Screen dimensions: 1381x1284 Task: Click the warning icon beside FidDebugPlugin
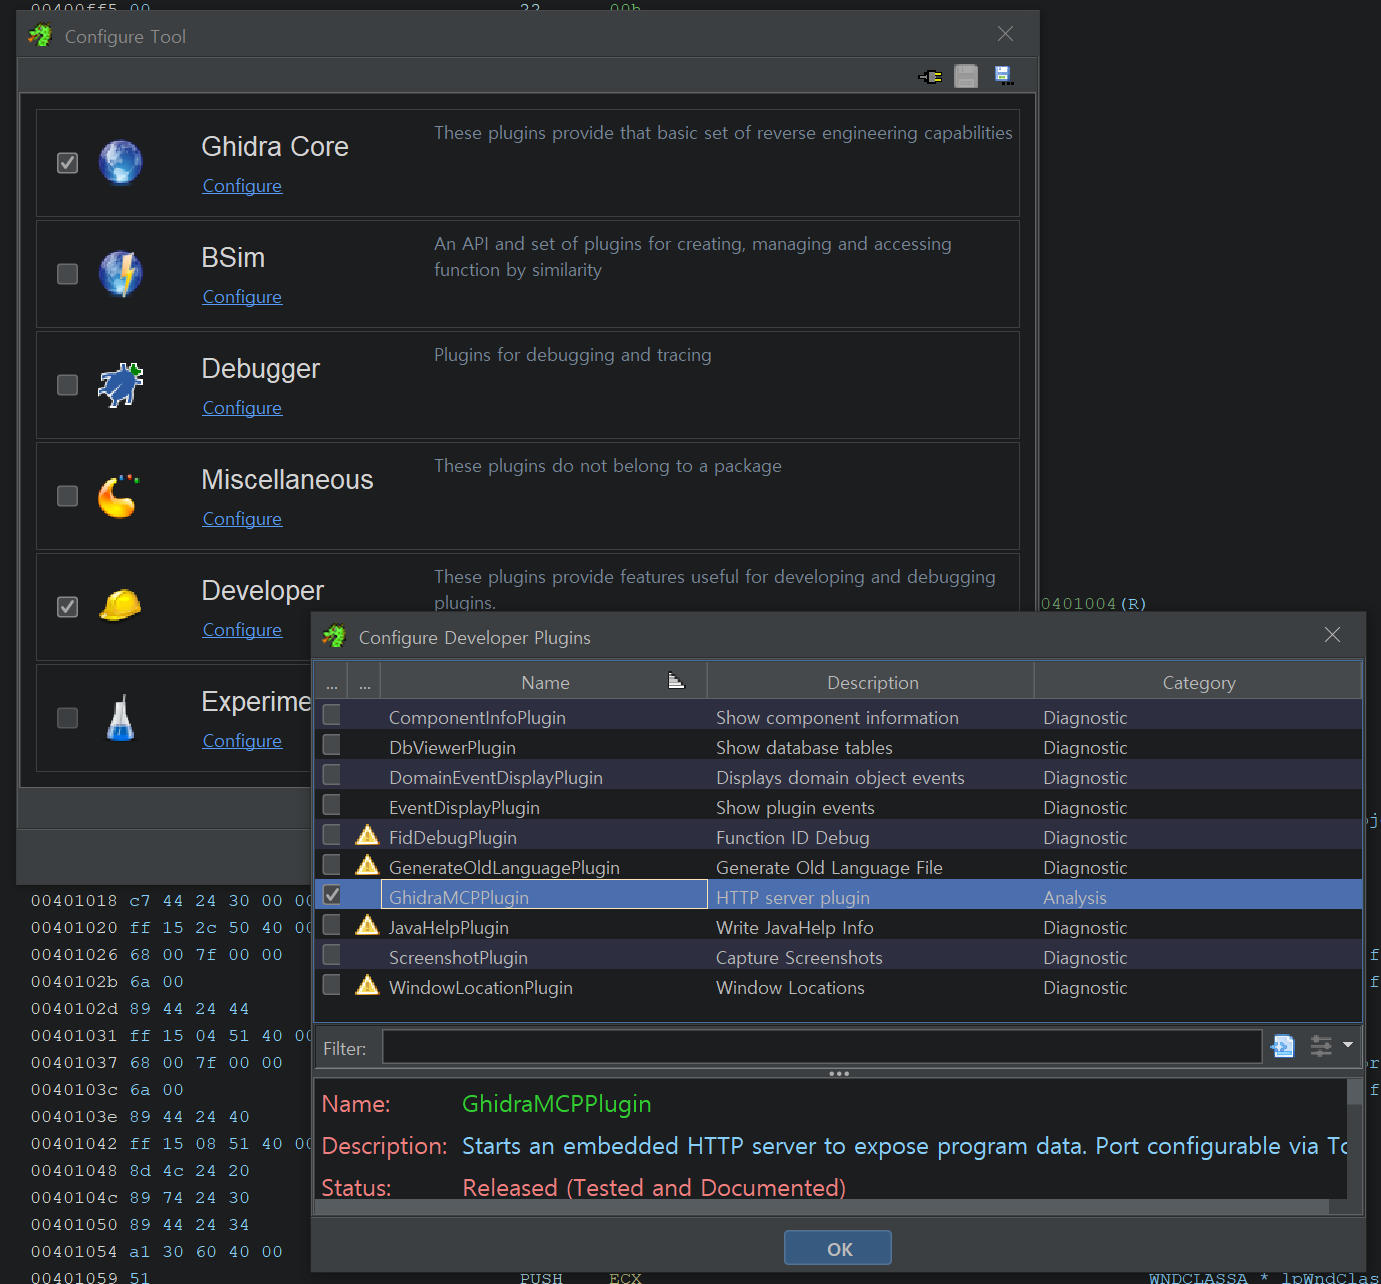coord(367,835)
